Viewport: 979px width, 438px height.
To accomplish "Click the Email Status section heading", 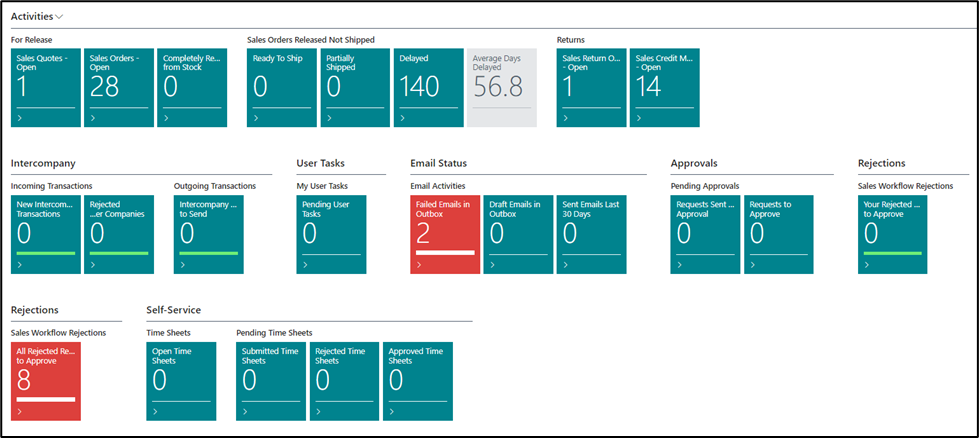I will [x=438, y=163].
